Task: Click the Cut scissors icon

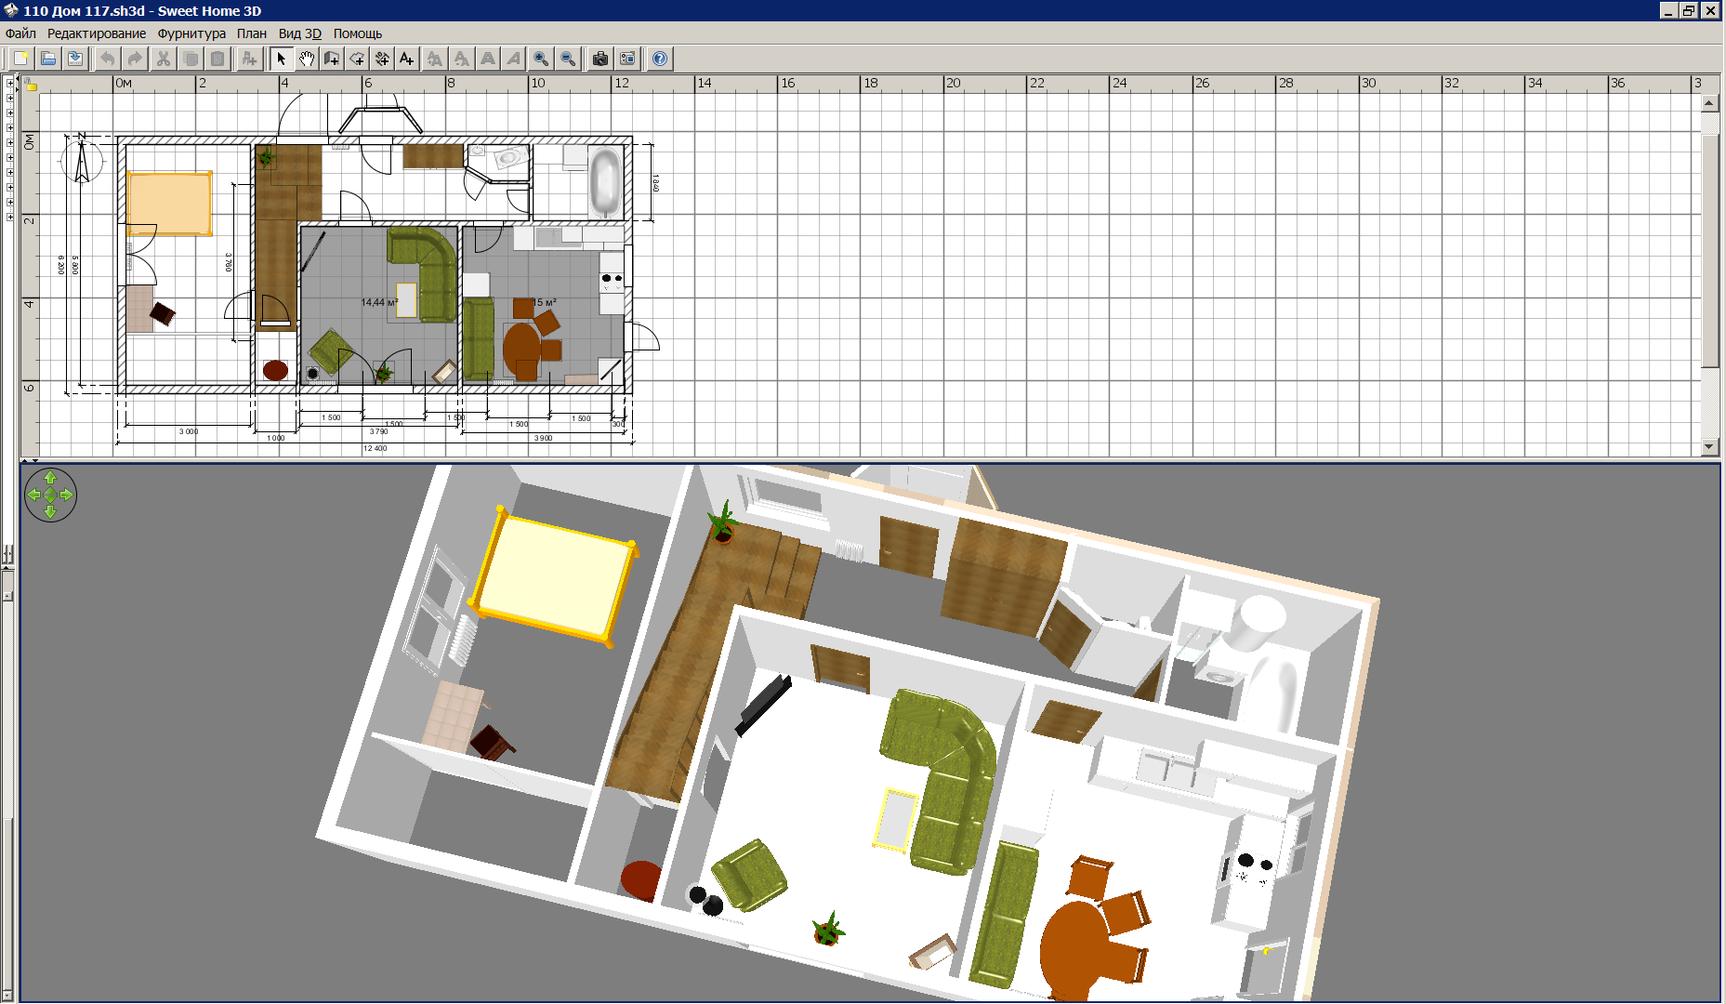Action: 162,59
